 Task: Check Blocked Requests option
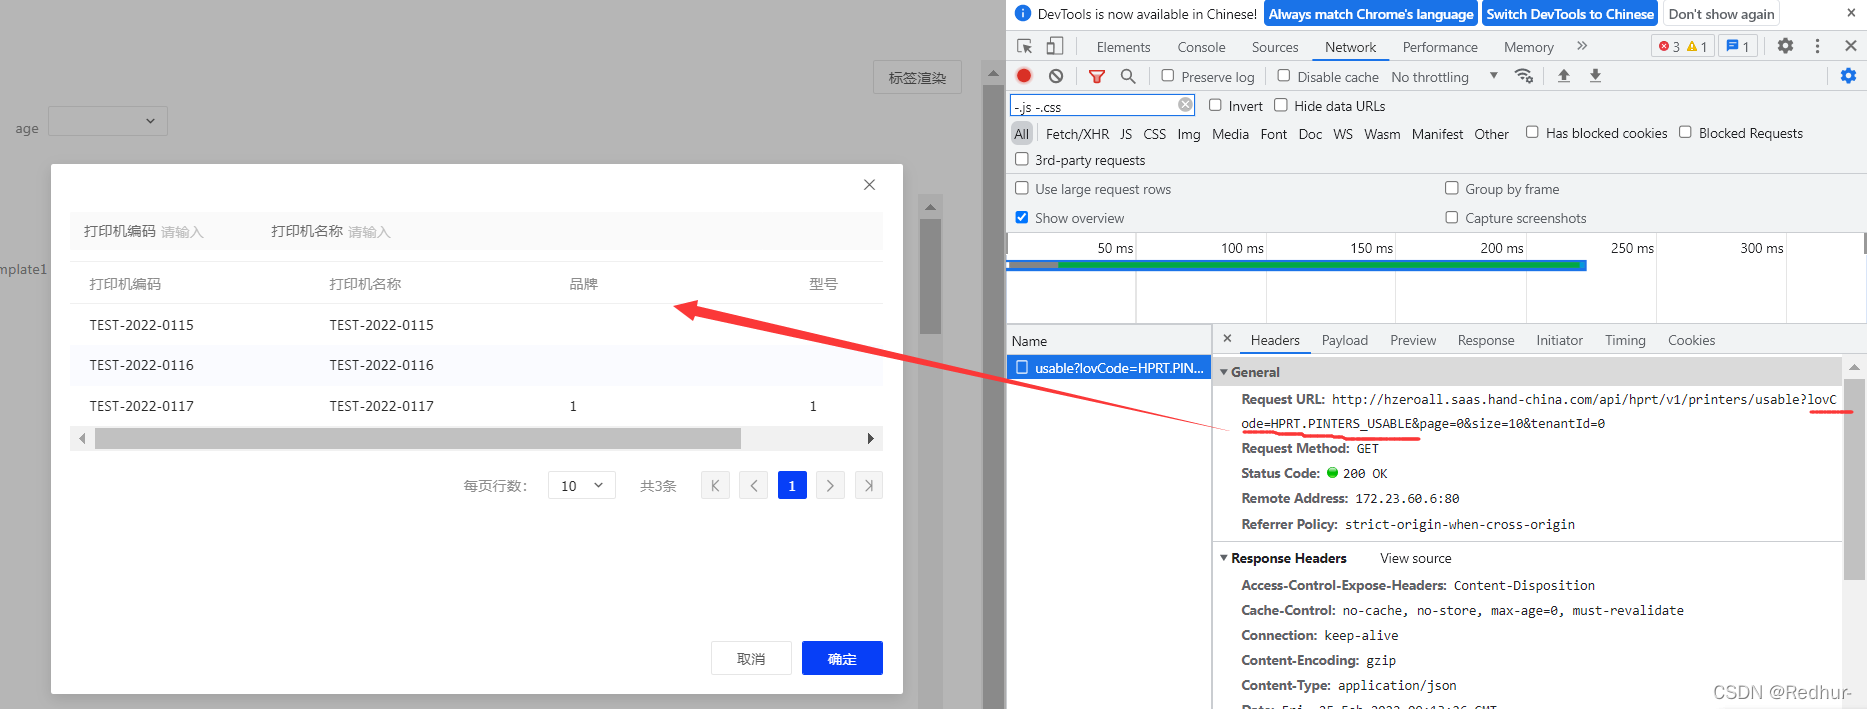tap(1685, 132)
